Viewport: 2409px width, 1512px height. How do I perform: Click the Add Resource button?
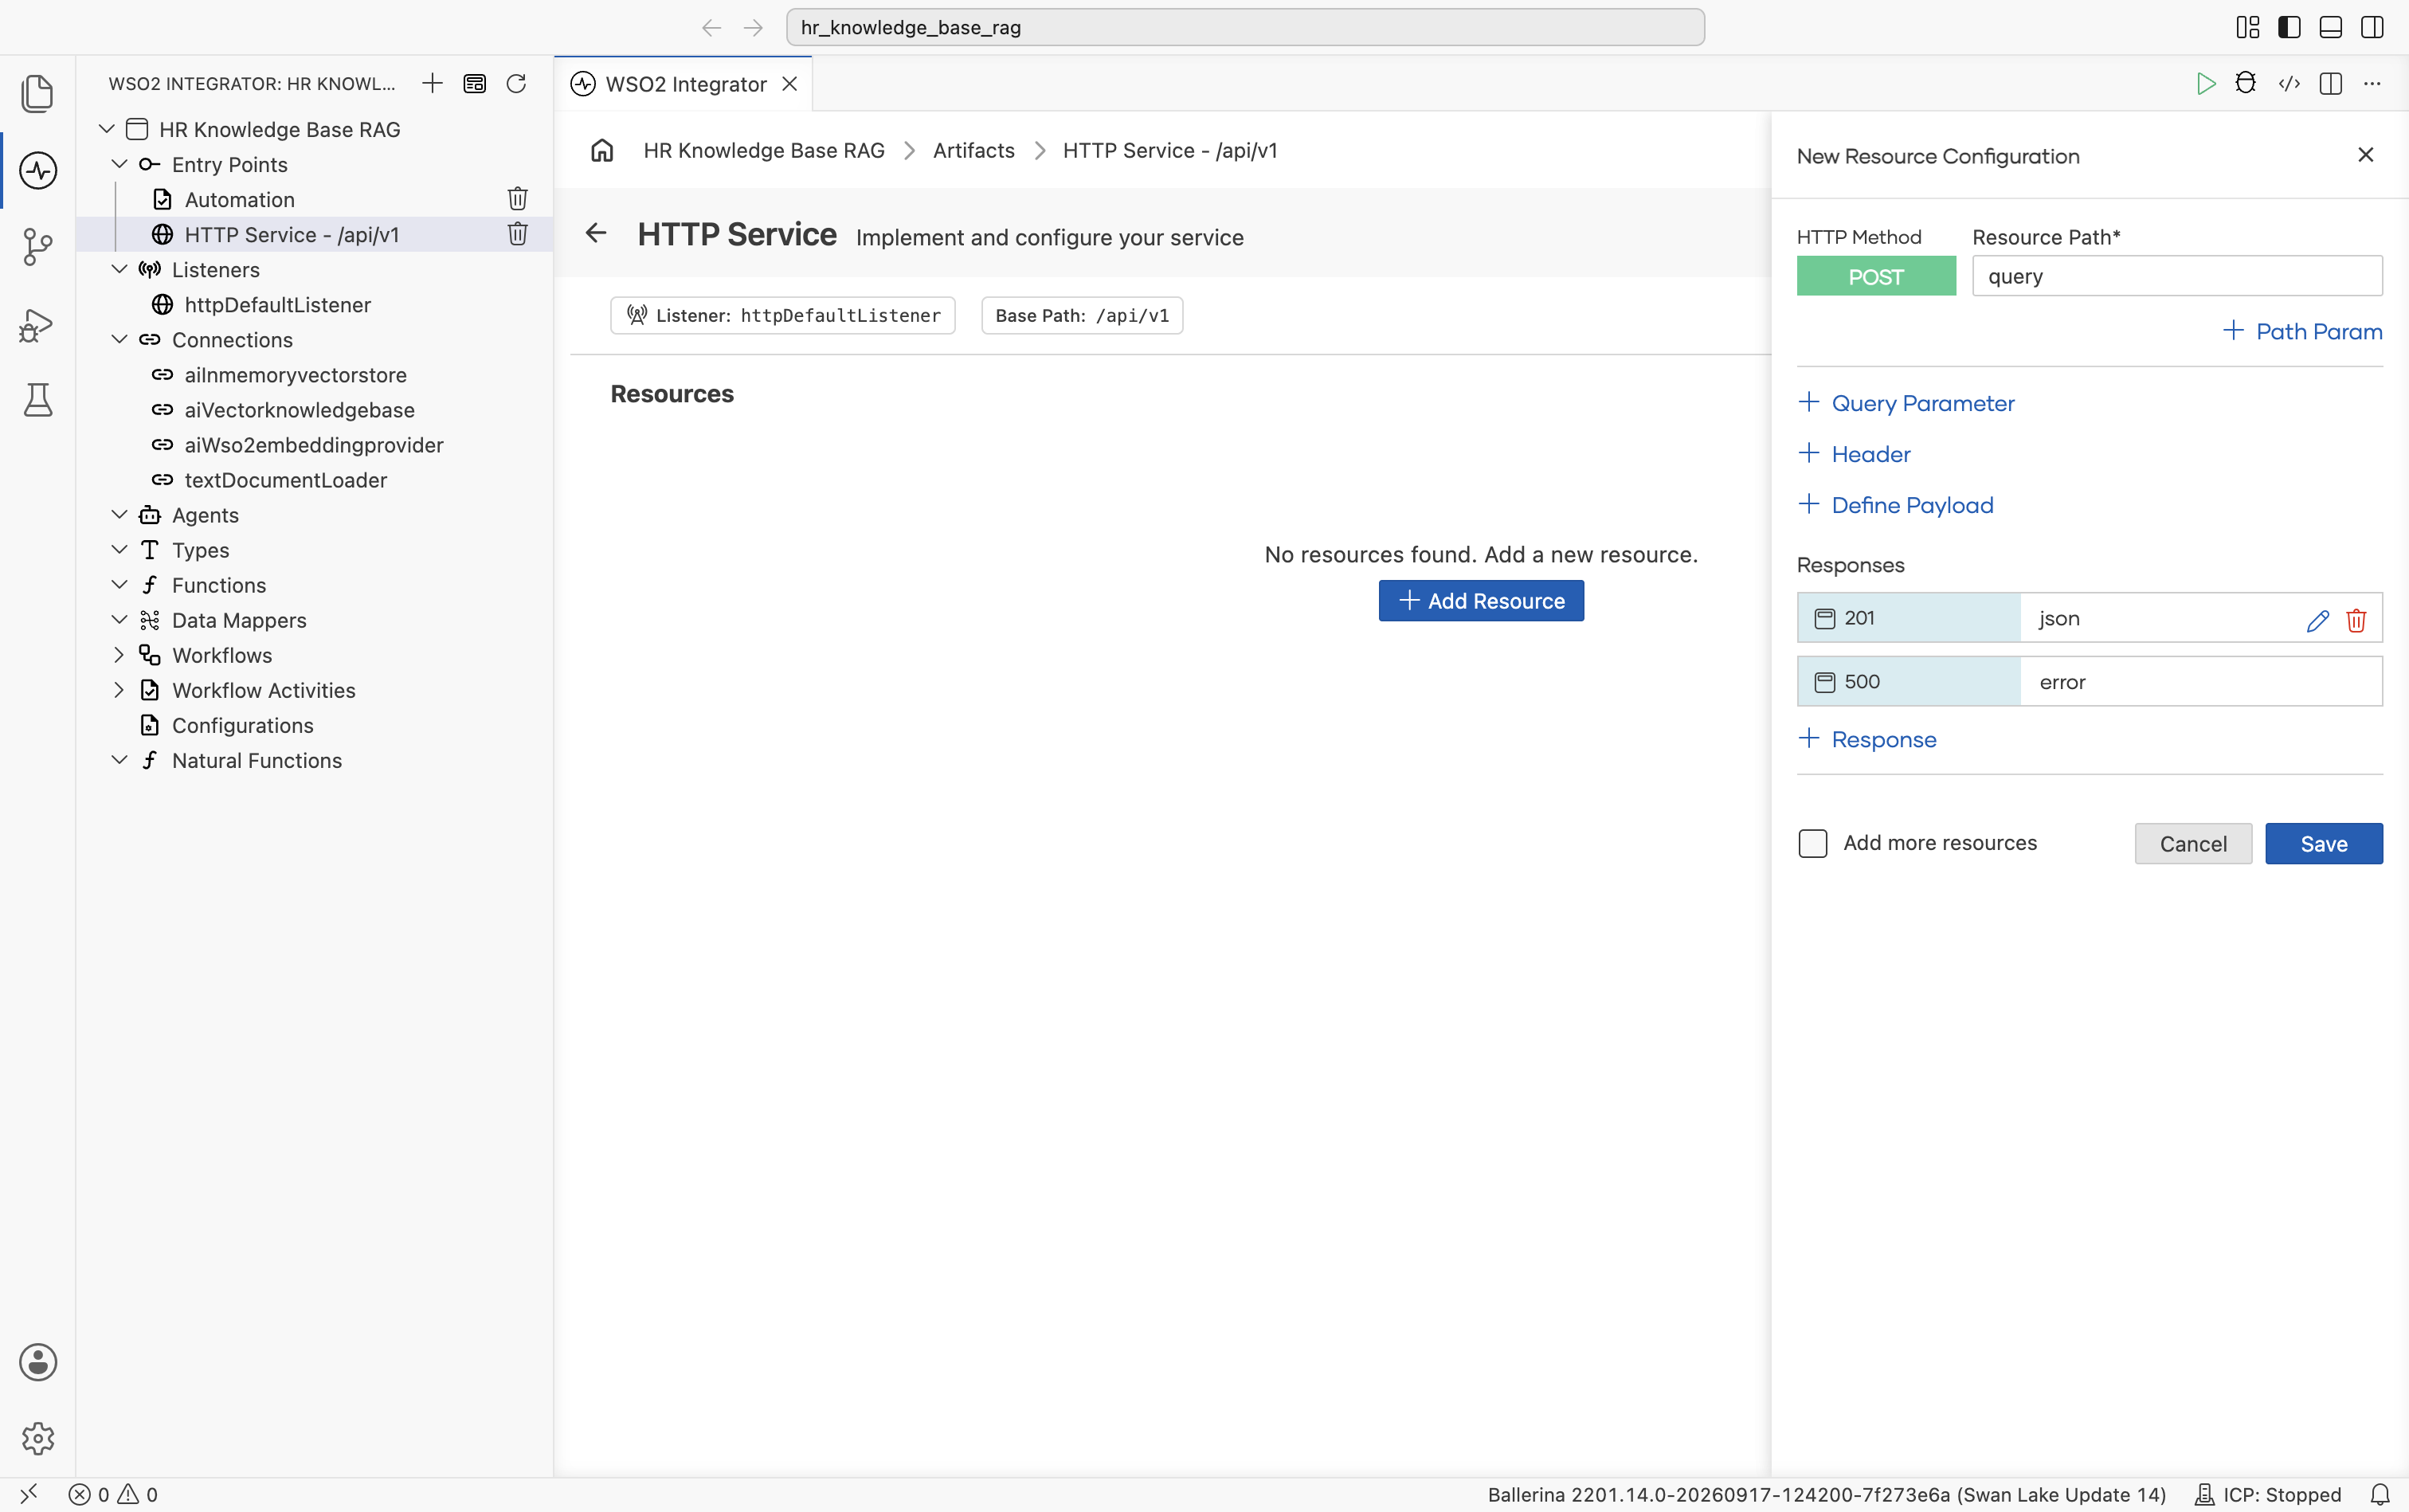coord(1481,601)
